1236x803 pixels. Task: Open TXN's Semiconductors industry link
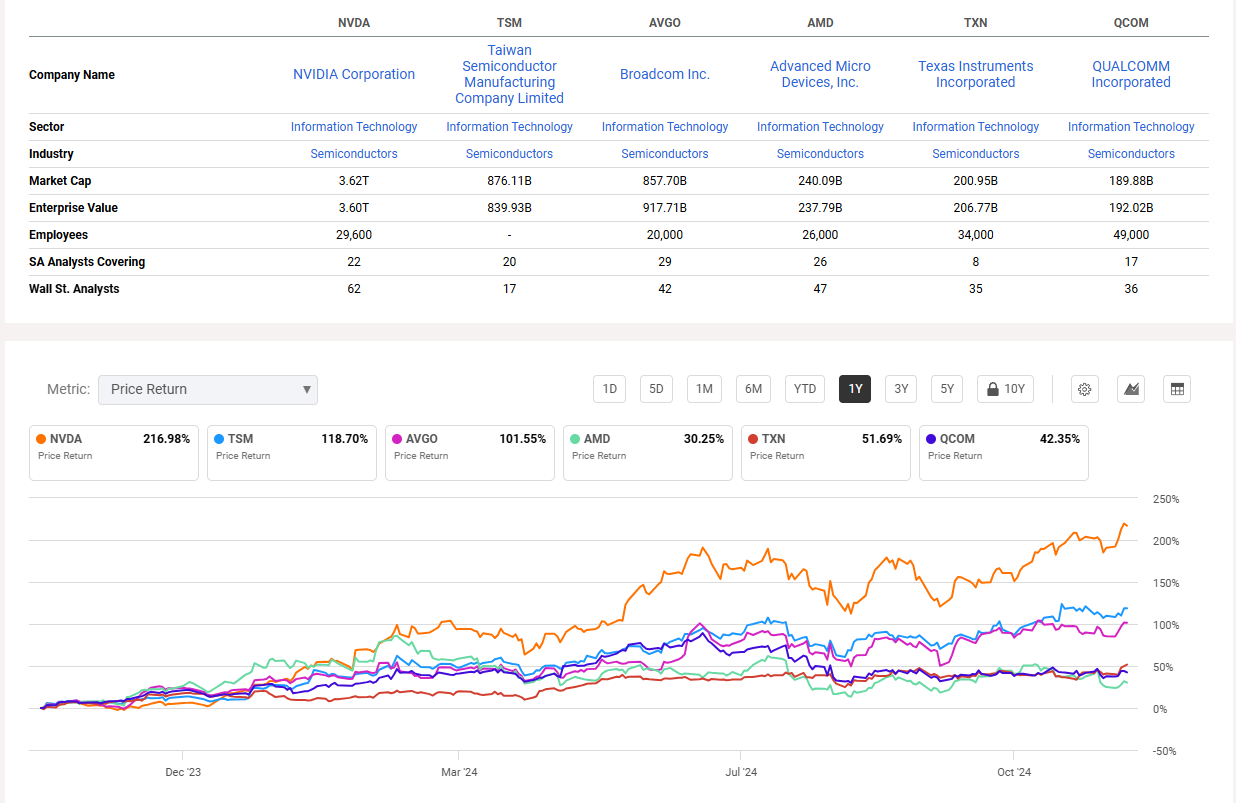(976, 154)
